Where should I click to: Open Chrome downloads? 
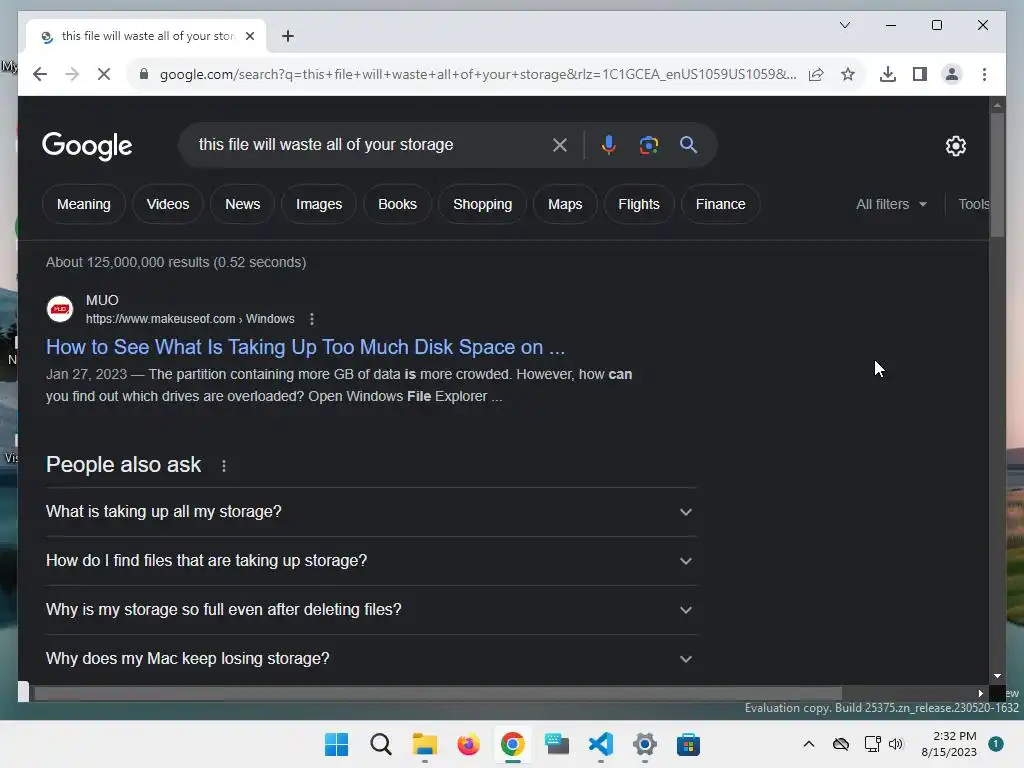coord(888,74)
